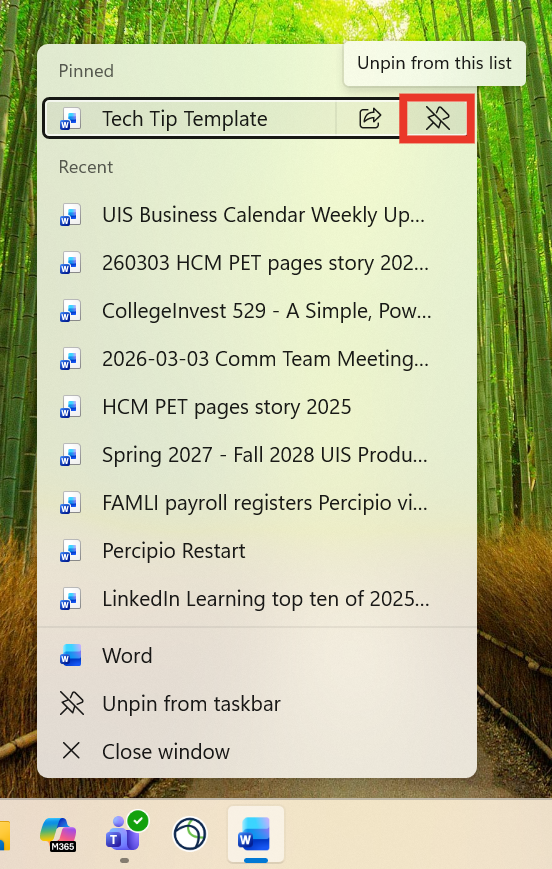
Task: Open HCM PET pages story 2025
Action: pos(257,407)
